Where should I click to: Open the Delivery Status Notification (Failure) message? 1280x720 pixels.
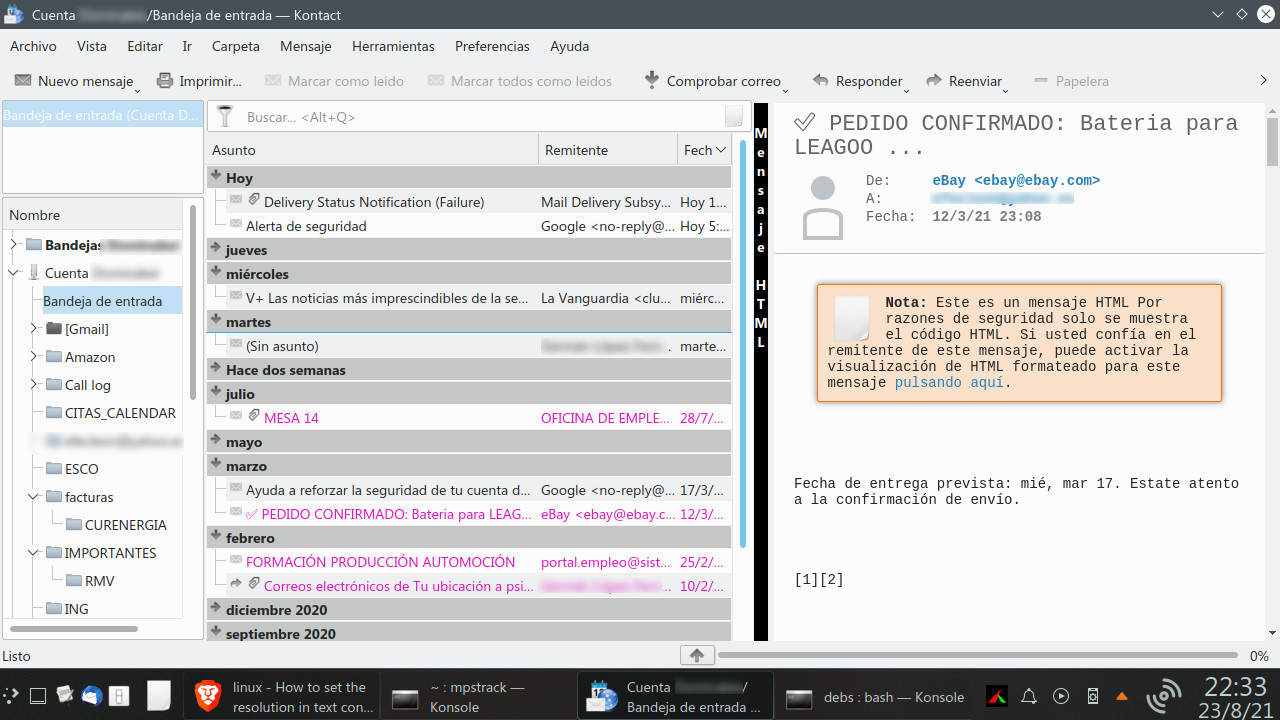point(470,202)
